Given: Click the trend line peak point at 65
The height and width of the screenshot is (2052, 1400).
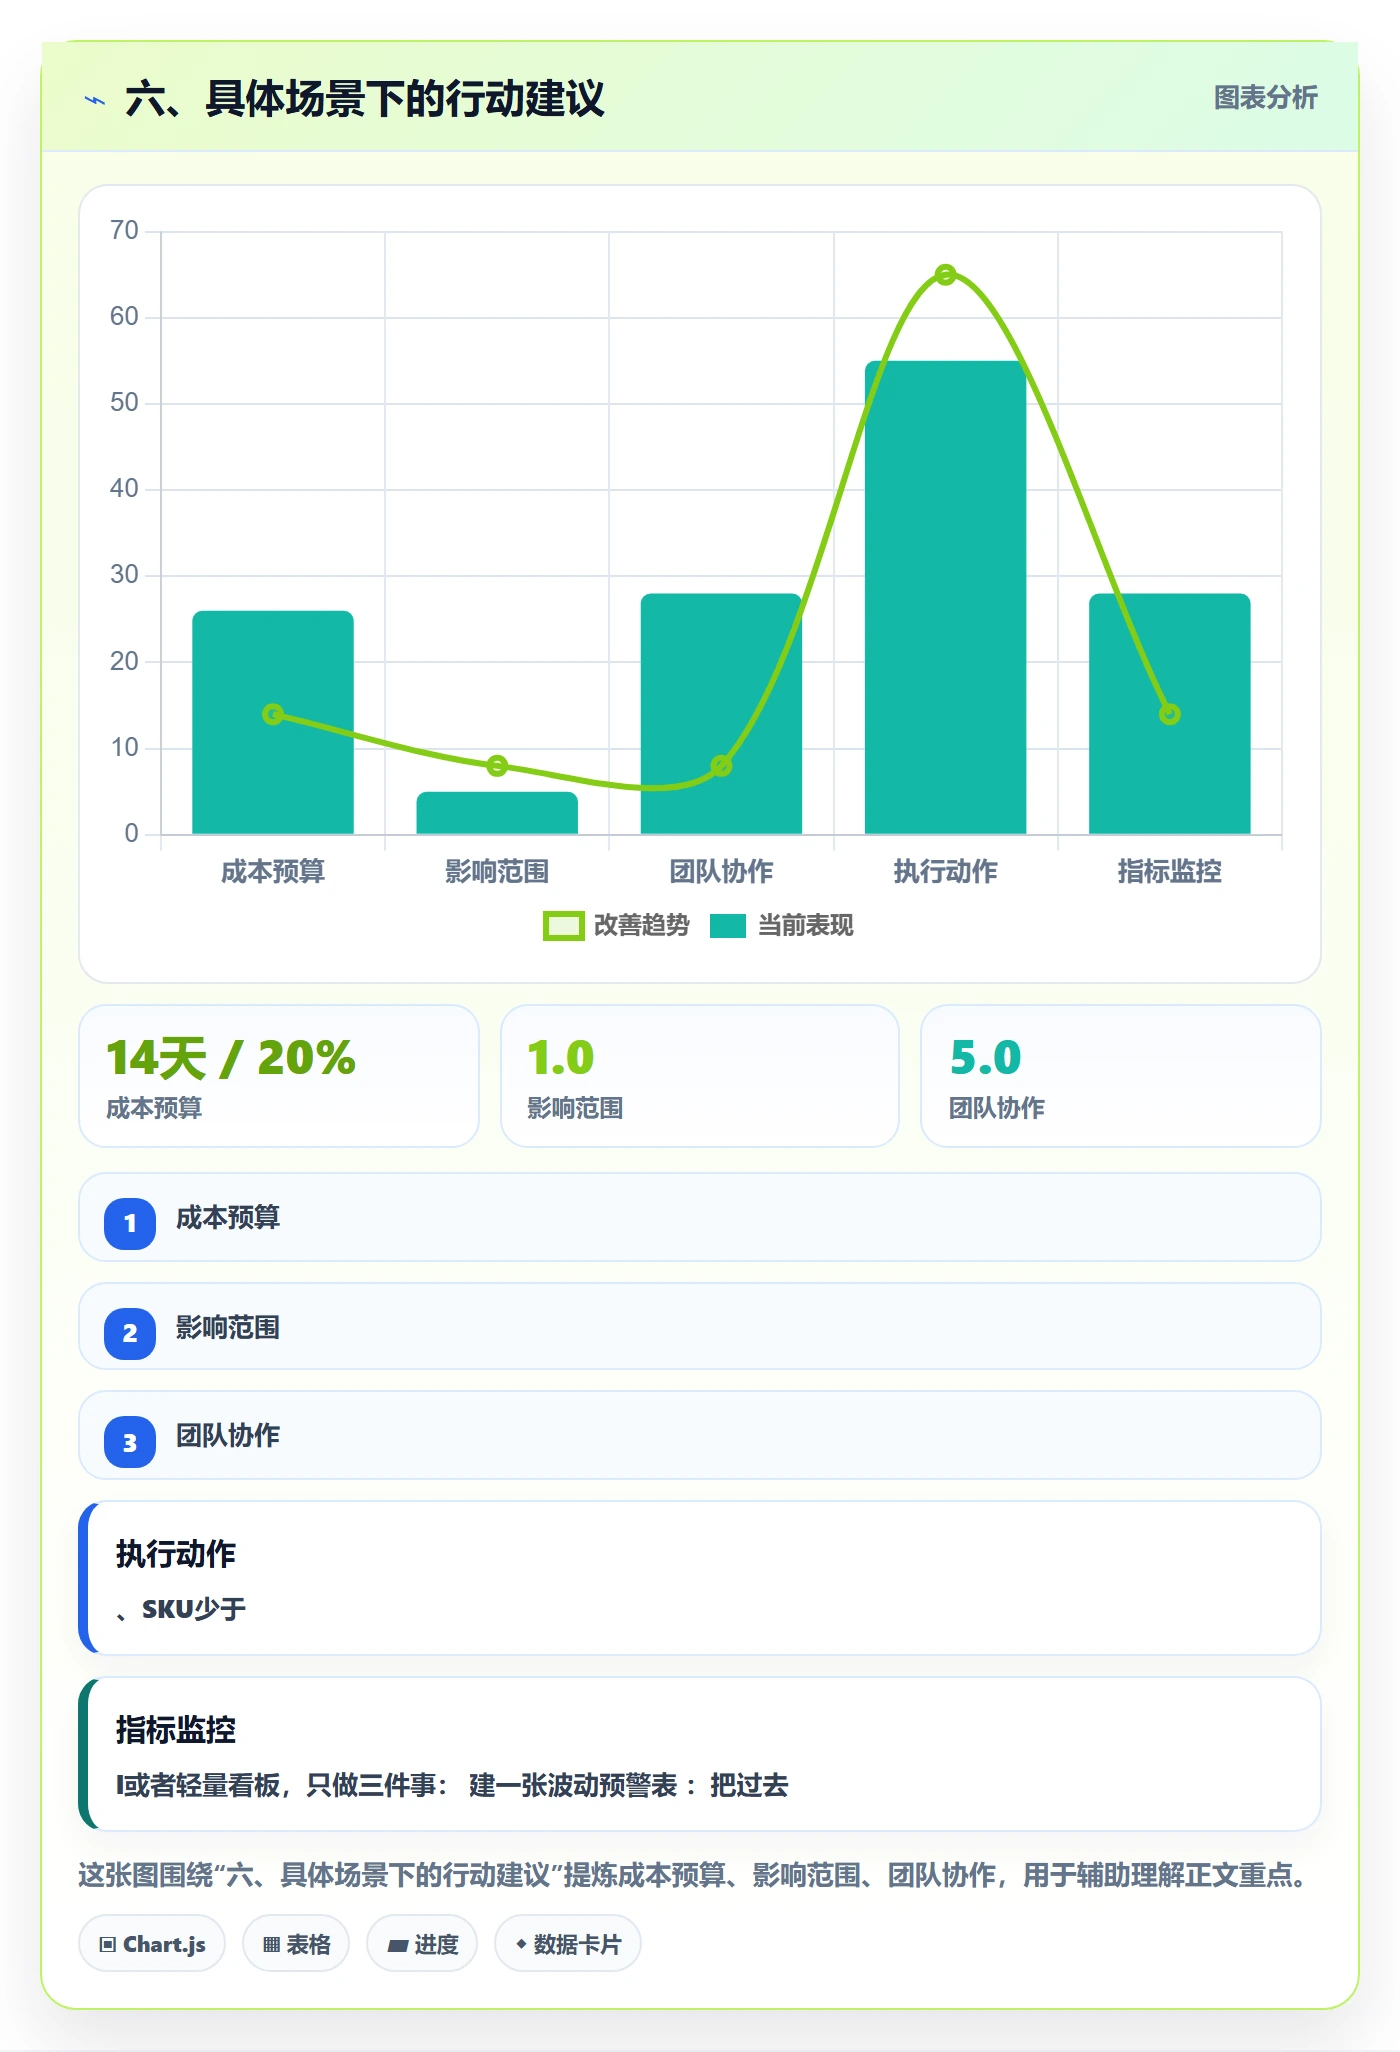Looking at the screenshot, I should coord(945,275).
